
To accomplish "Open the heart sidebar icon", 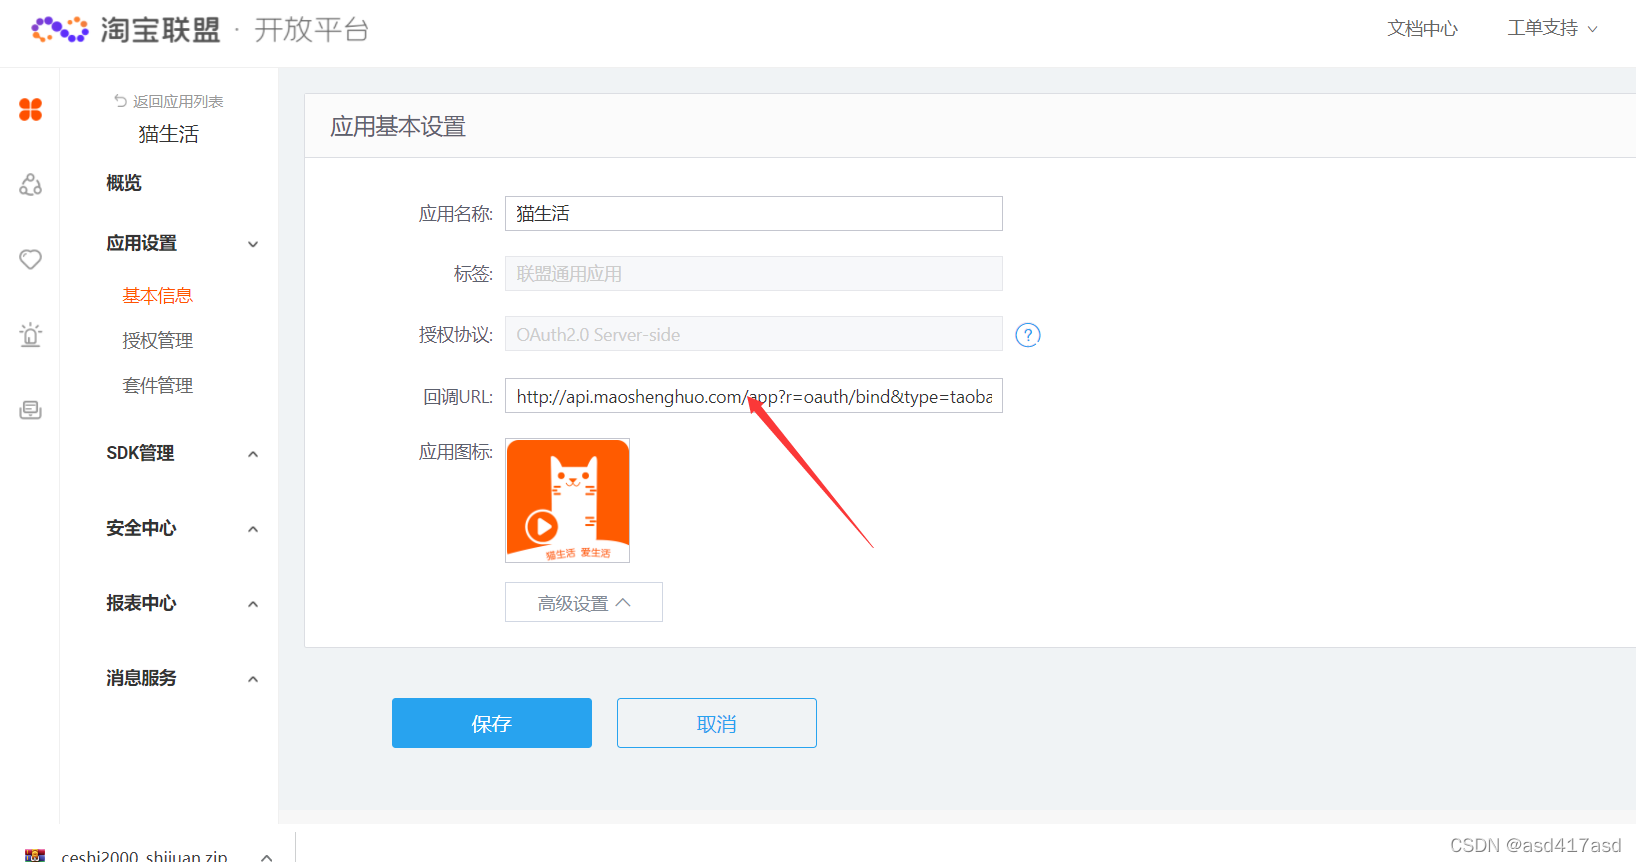I will pos(31,260).
